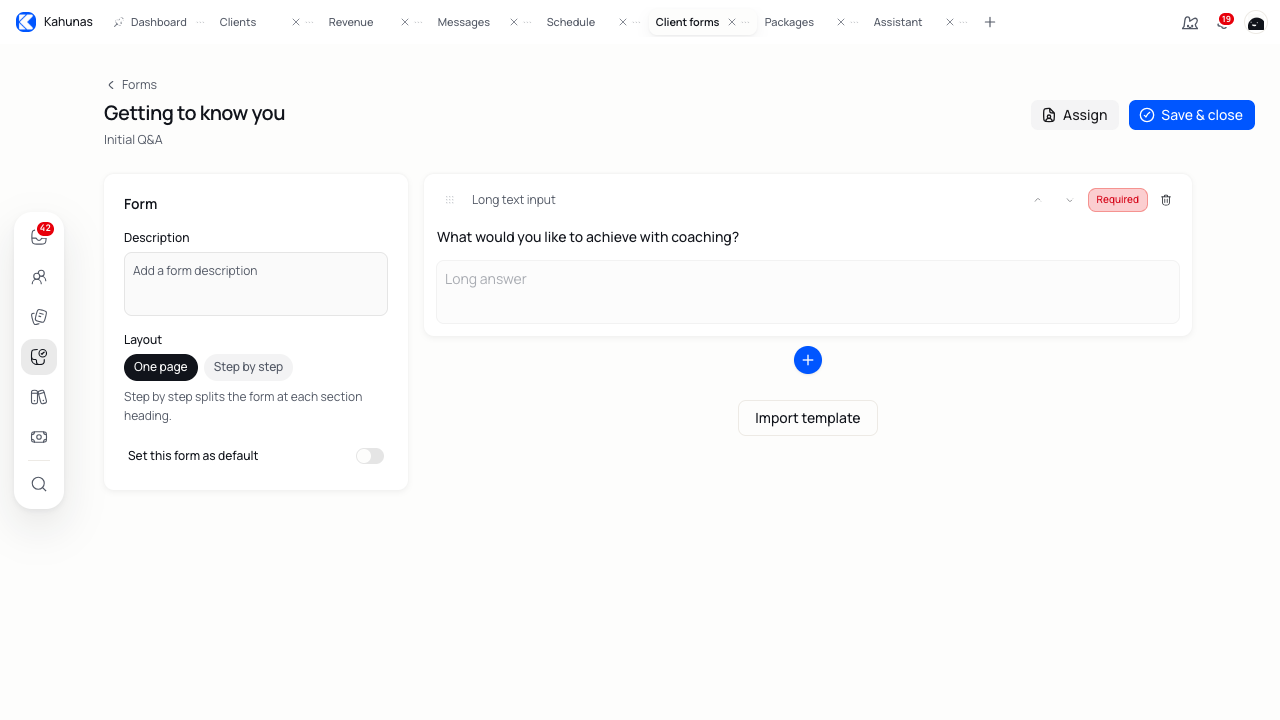The width and height of the screenshot is (1280, 720).
Task: Add a new question with blue plus
Action: coord(808,360)
